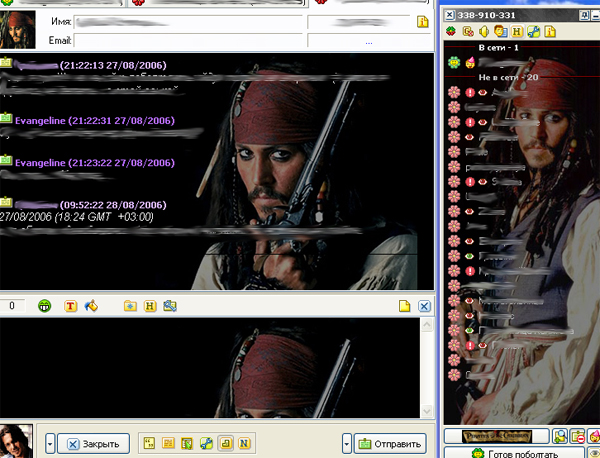Click find/add users magnifier icon

point(560,436)
